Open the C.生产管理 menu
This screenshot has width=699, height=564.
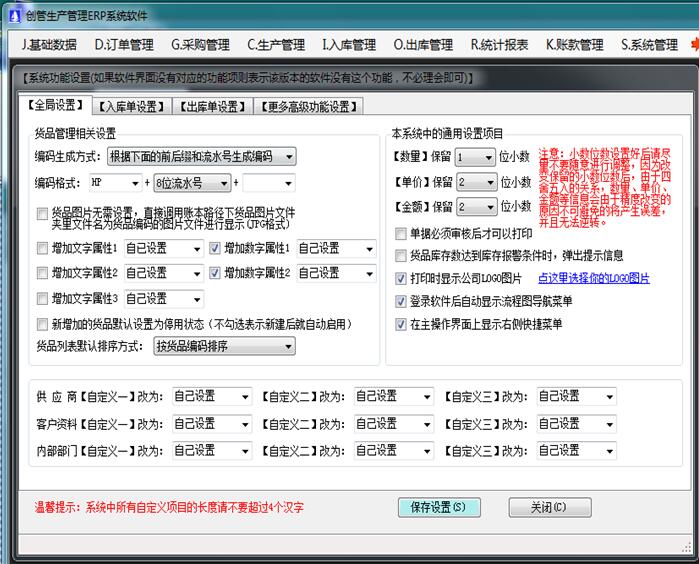pos(276,45)
